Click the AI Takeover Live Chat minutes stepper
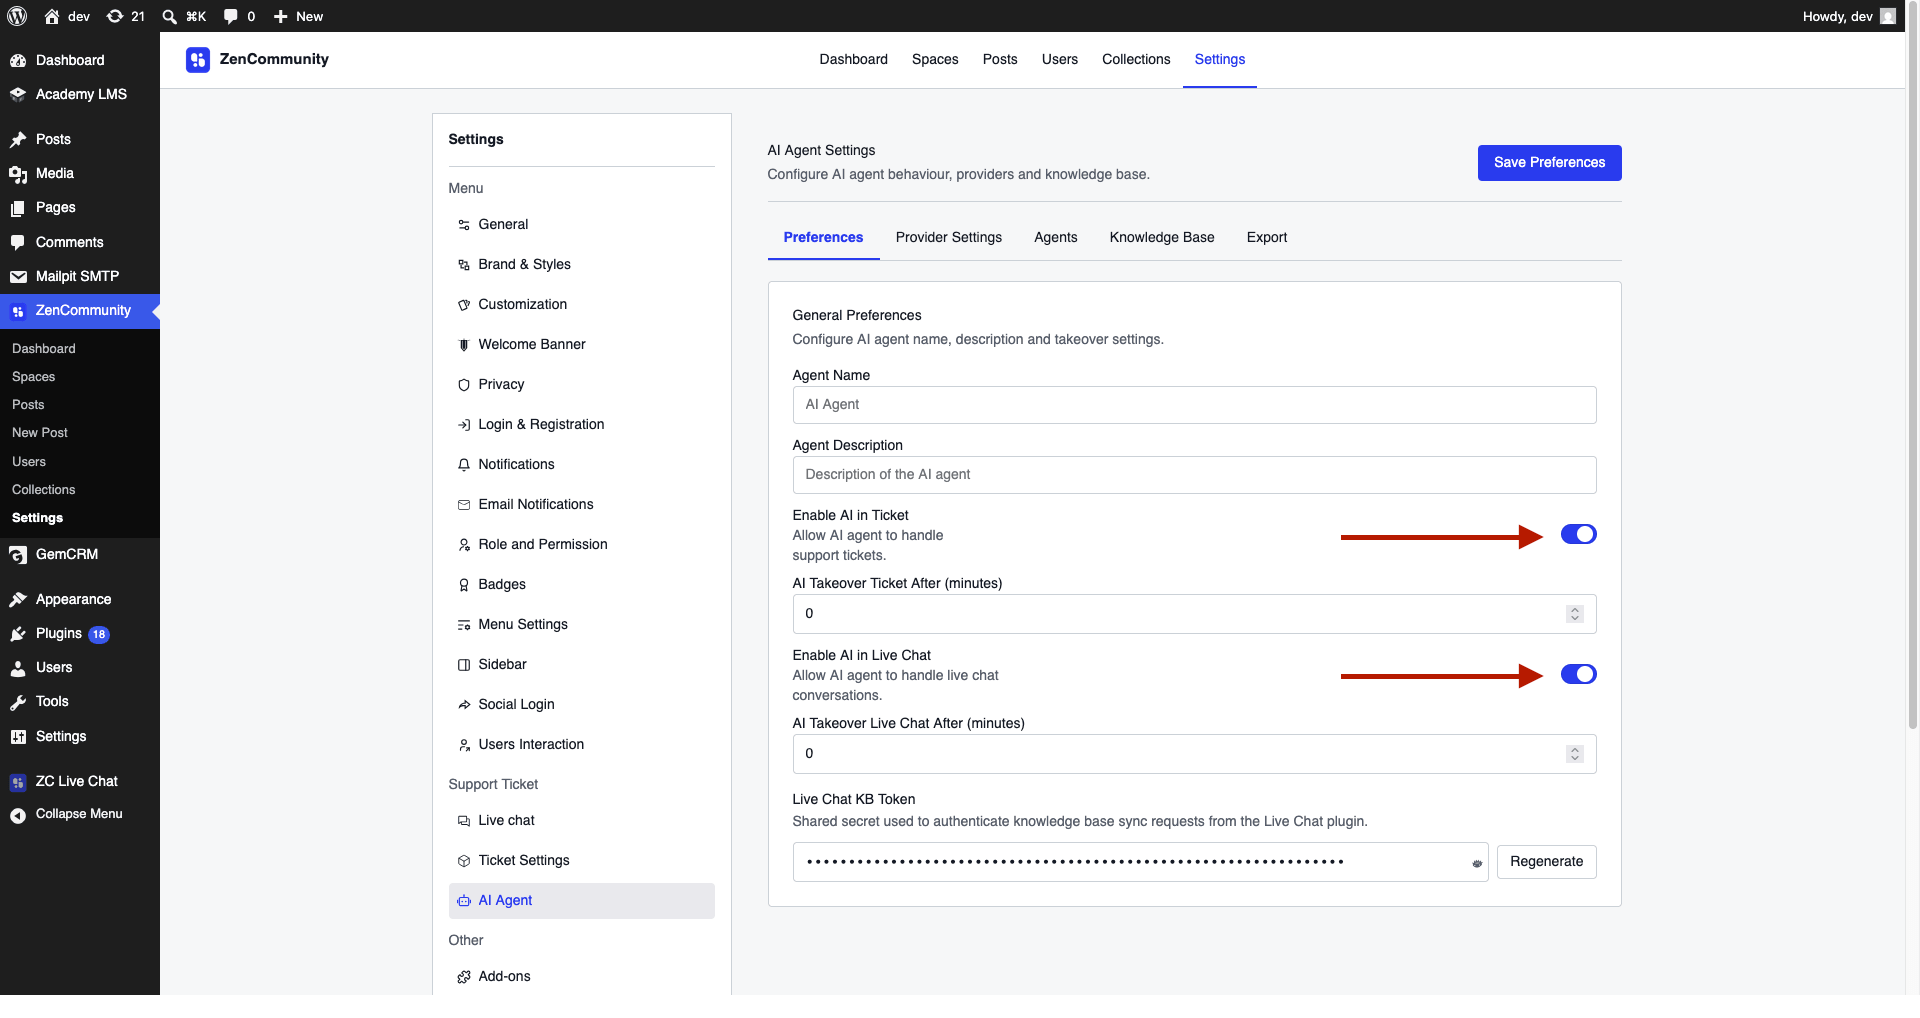 [x=1575, y=754]
